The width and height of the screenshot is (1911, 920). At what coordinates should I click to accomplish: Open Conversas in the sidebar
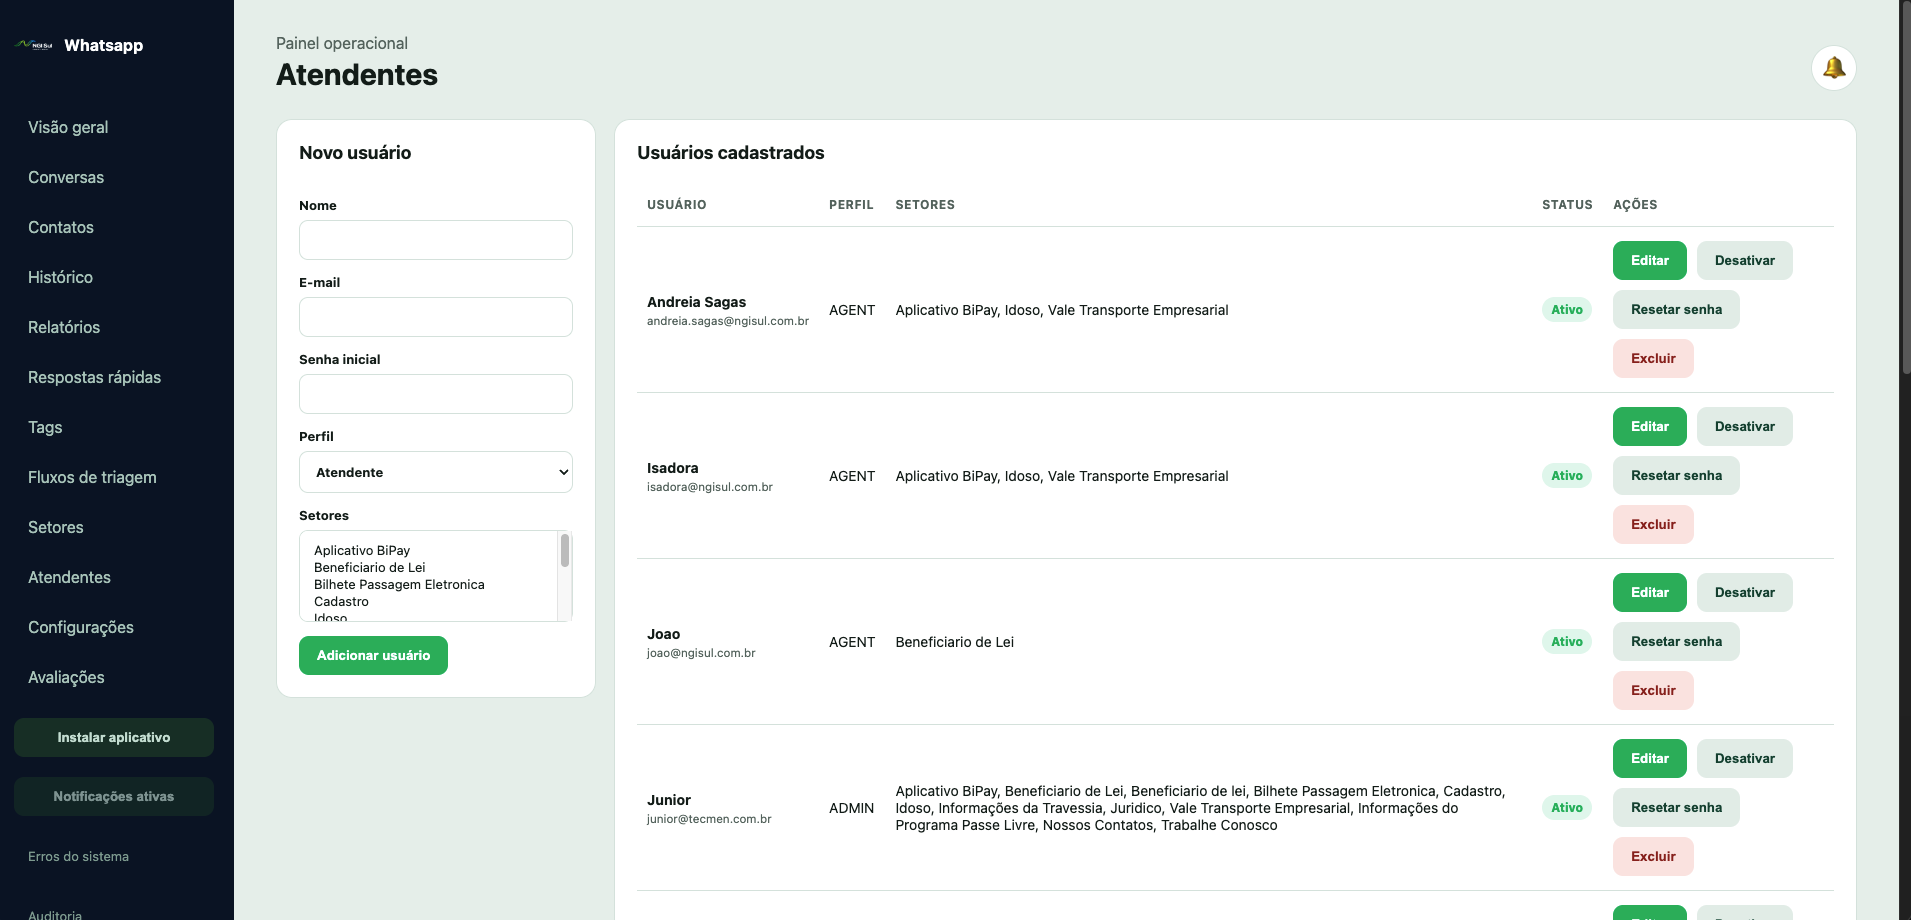66,177
